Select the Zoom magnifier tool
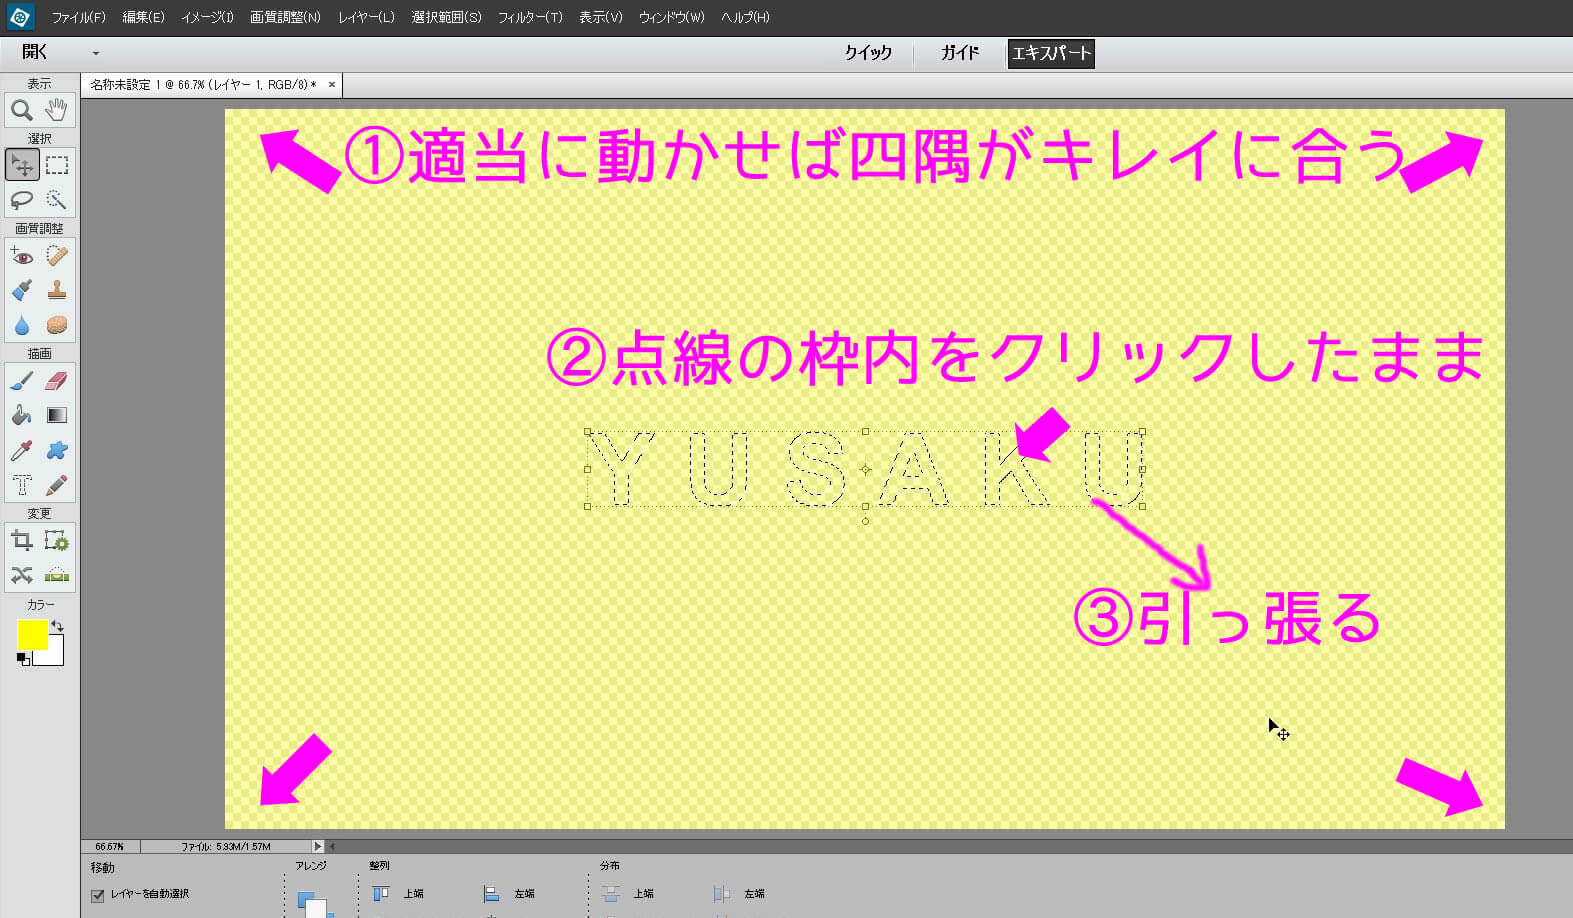The image size is (1573, 918). click(21, 110)
